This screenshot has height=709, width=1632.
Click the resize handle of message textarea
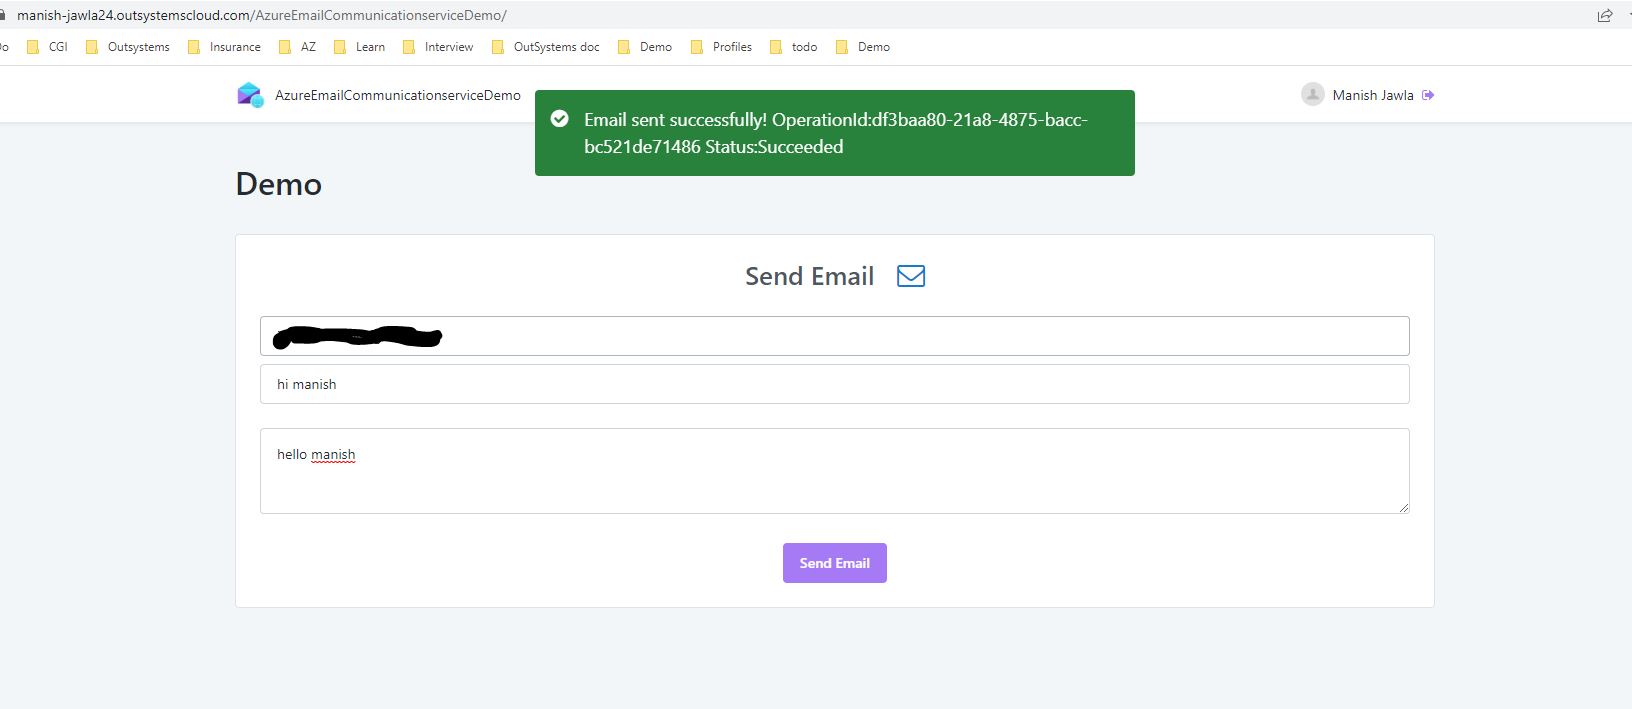tap(1404, 508)
